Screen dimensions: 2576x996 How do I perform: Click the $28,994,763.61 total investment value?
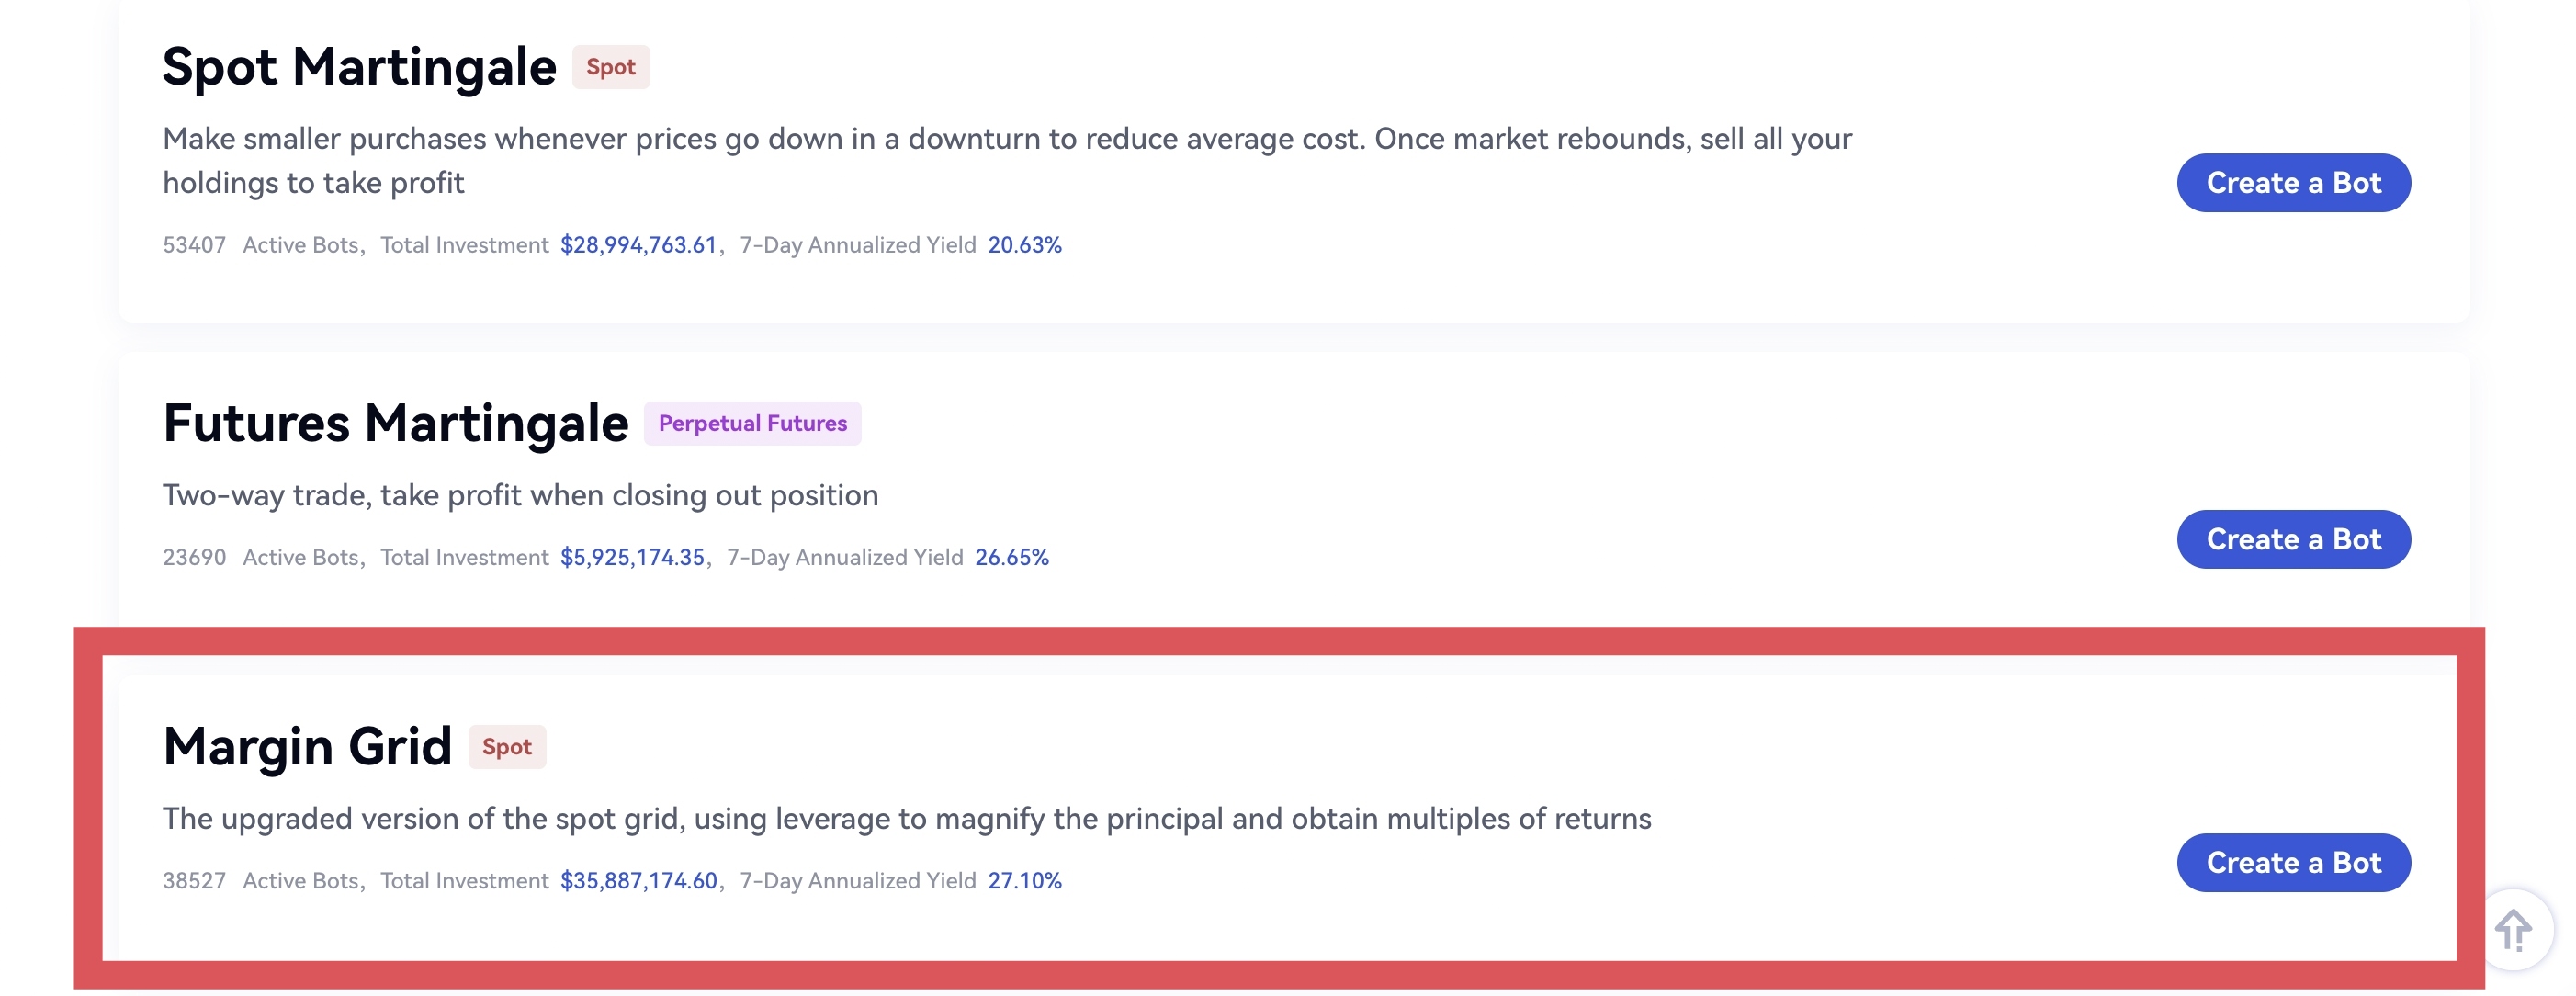638,245
